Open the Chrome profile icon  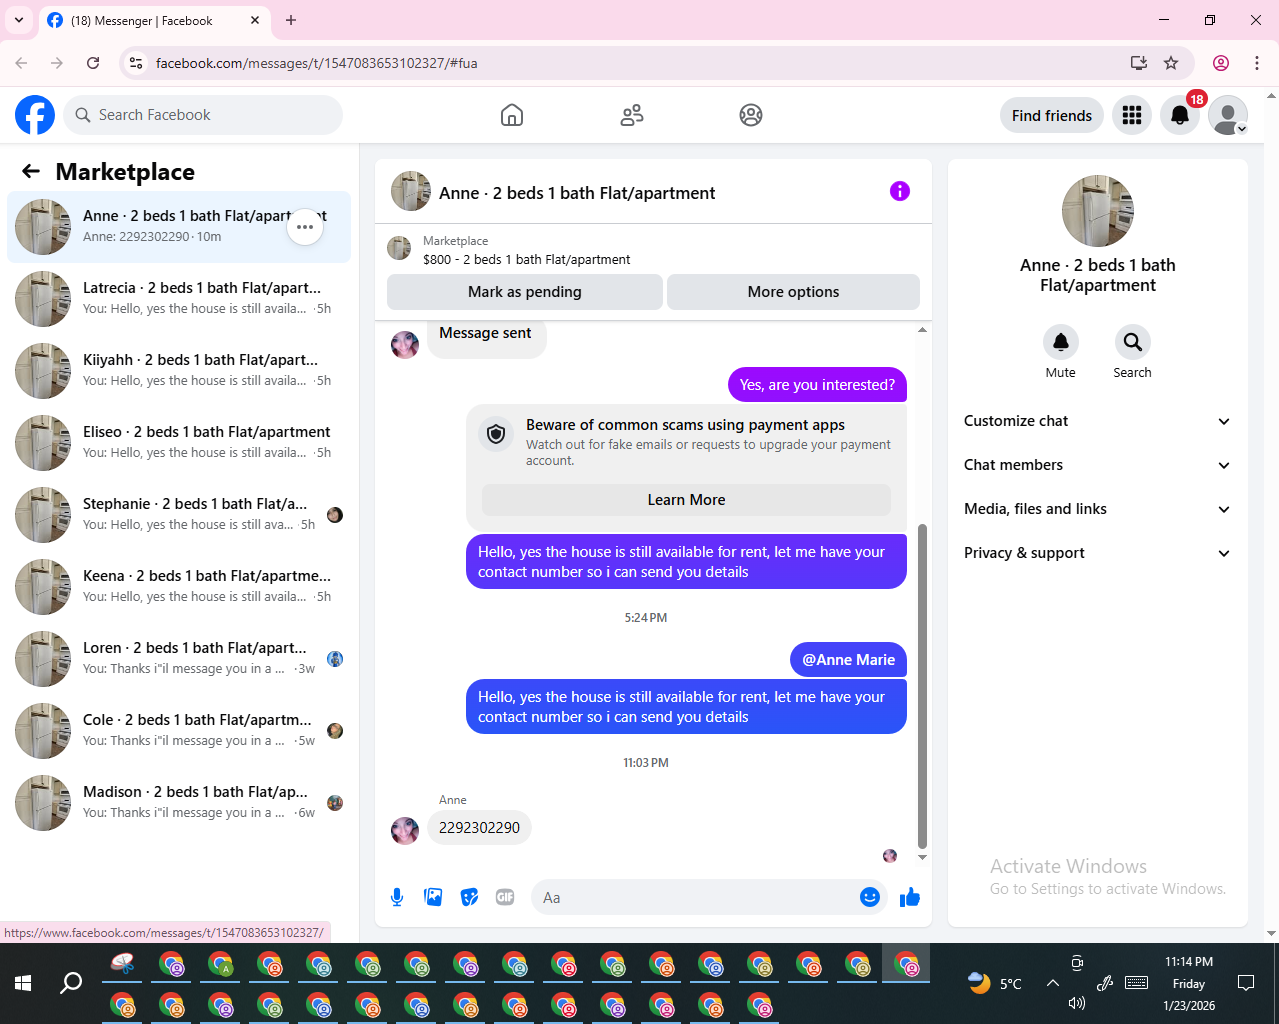1221,63
